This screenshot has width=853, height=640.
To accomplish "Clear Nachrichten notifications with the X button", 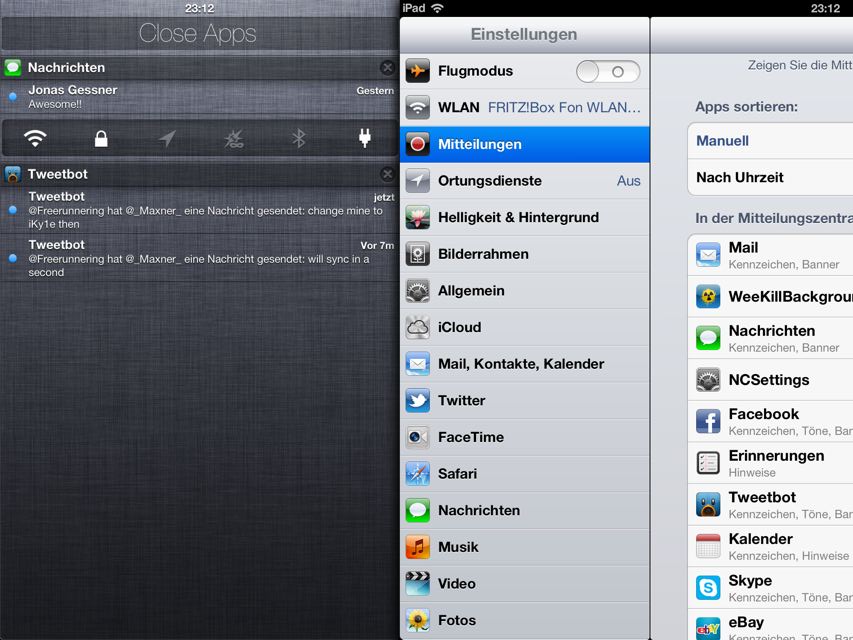I will point(387,67).
